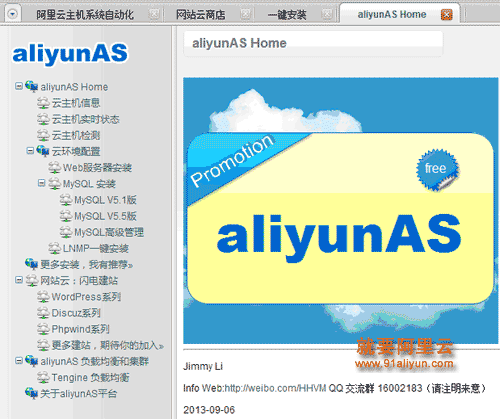
Task: Open 云主机信息 in the sidebar tree
Action: (x=76, y=103)
